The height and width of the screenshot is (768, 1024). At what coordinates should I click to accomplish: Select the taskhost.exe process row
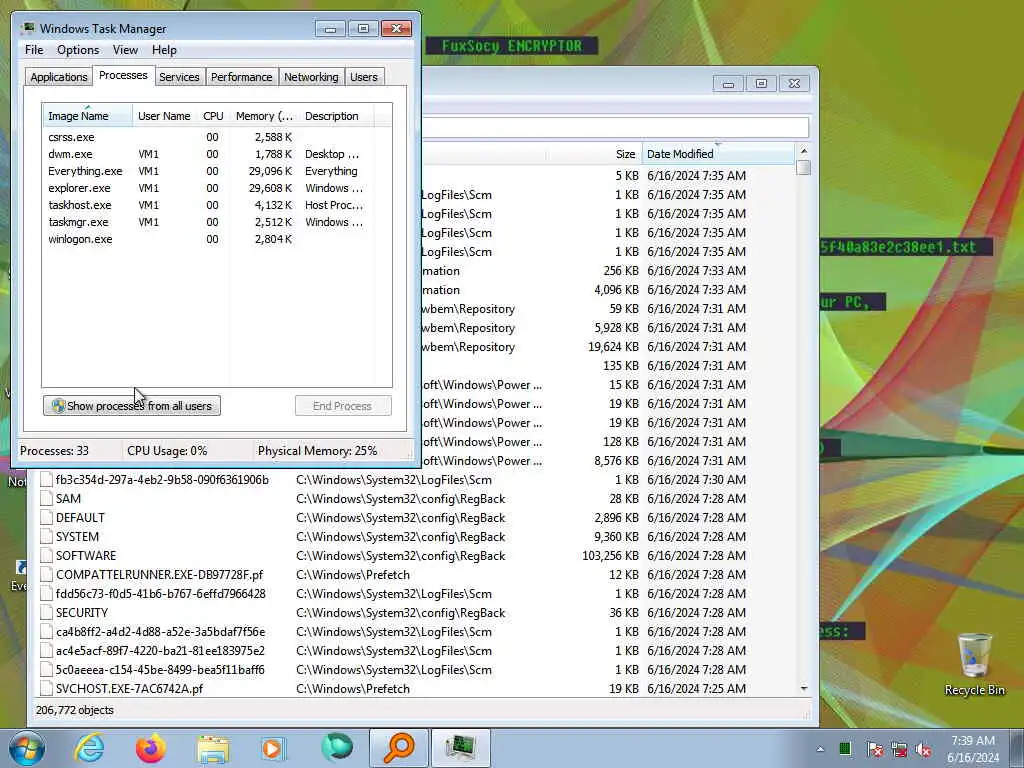[x=217, y=205]
